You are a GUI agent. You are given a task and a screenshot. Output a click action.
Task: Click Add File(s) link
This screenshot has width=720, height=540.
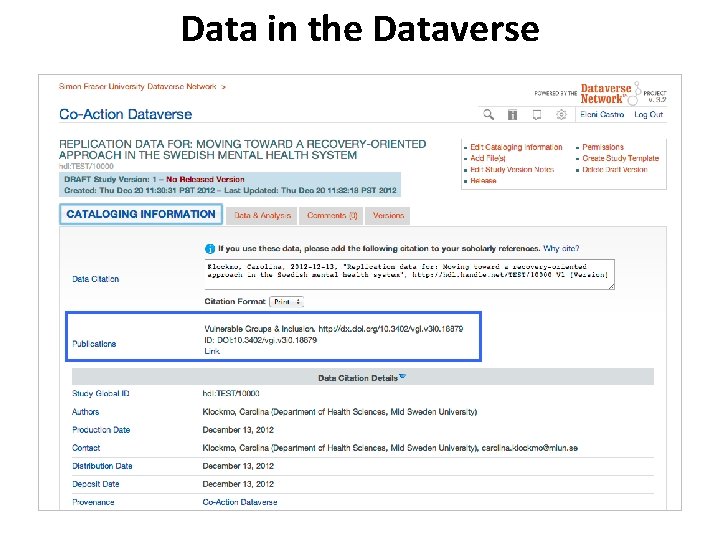(x=488, y=158)
